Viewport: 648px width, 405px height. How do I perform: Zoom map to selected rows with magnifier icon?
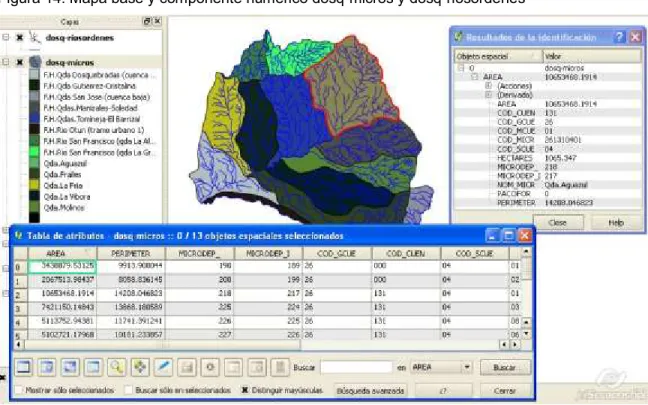click(117, 367)
